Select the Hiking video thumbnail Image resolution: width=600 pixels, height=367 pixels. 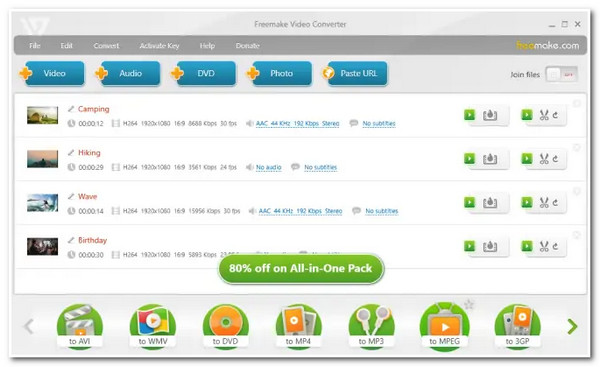(42, 159)
